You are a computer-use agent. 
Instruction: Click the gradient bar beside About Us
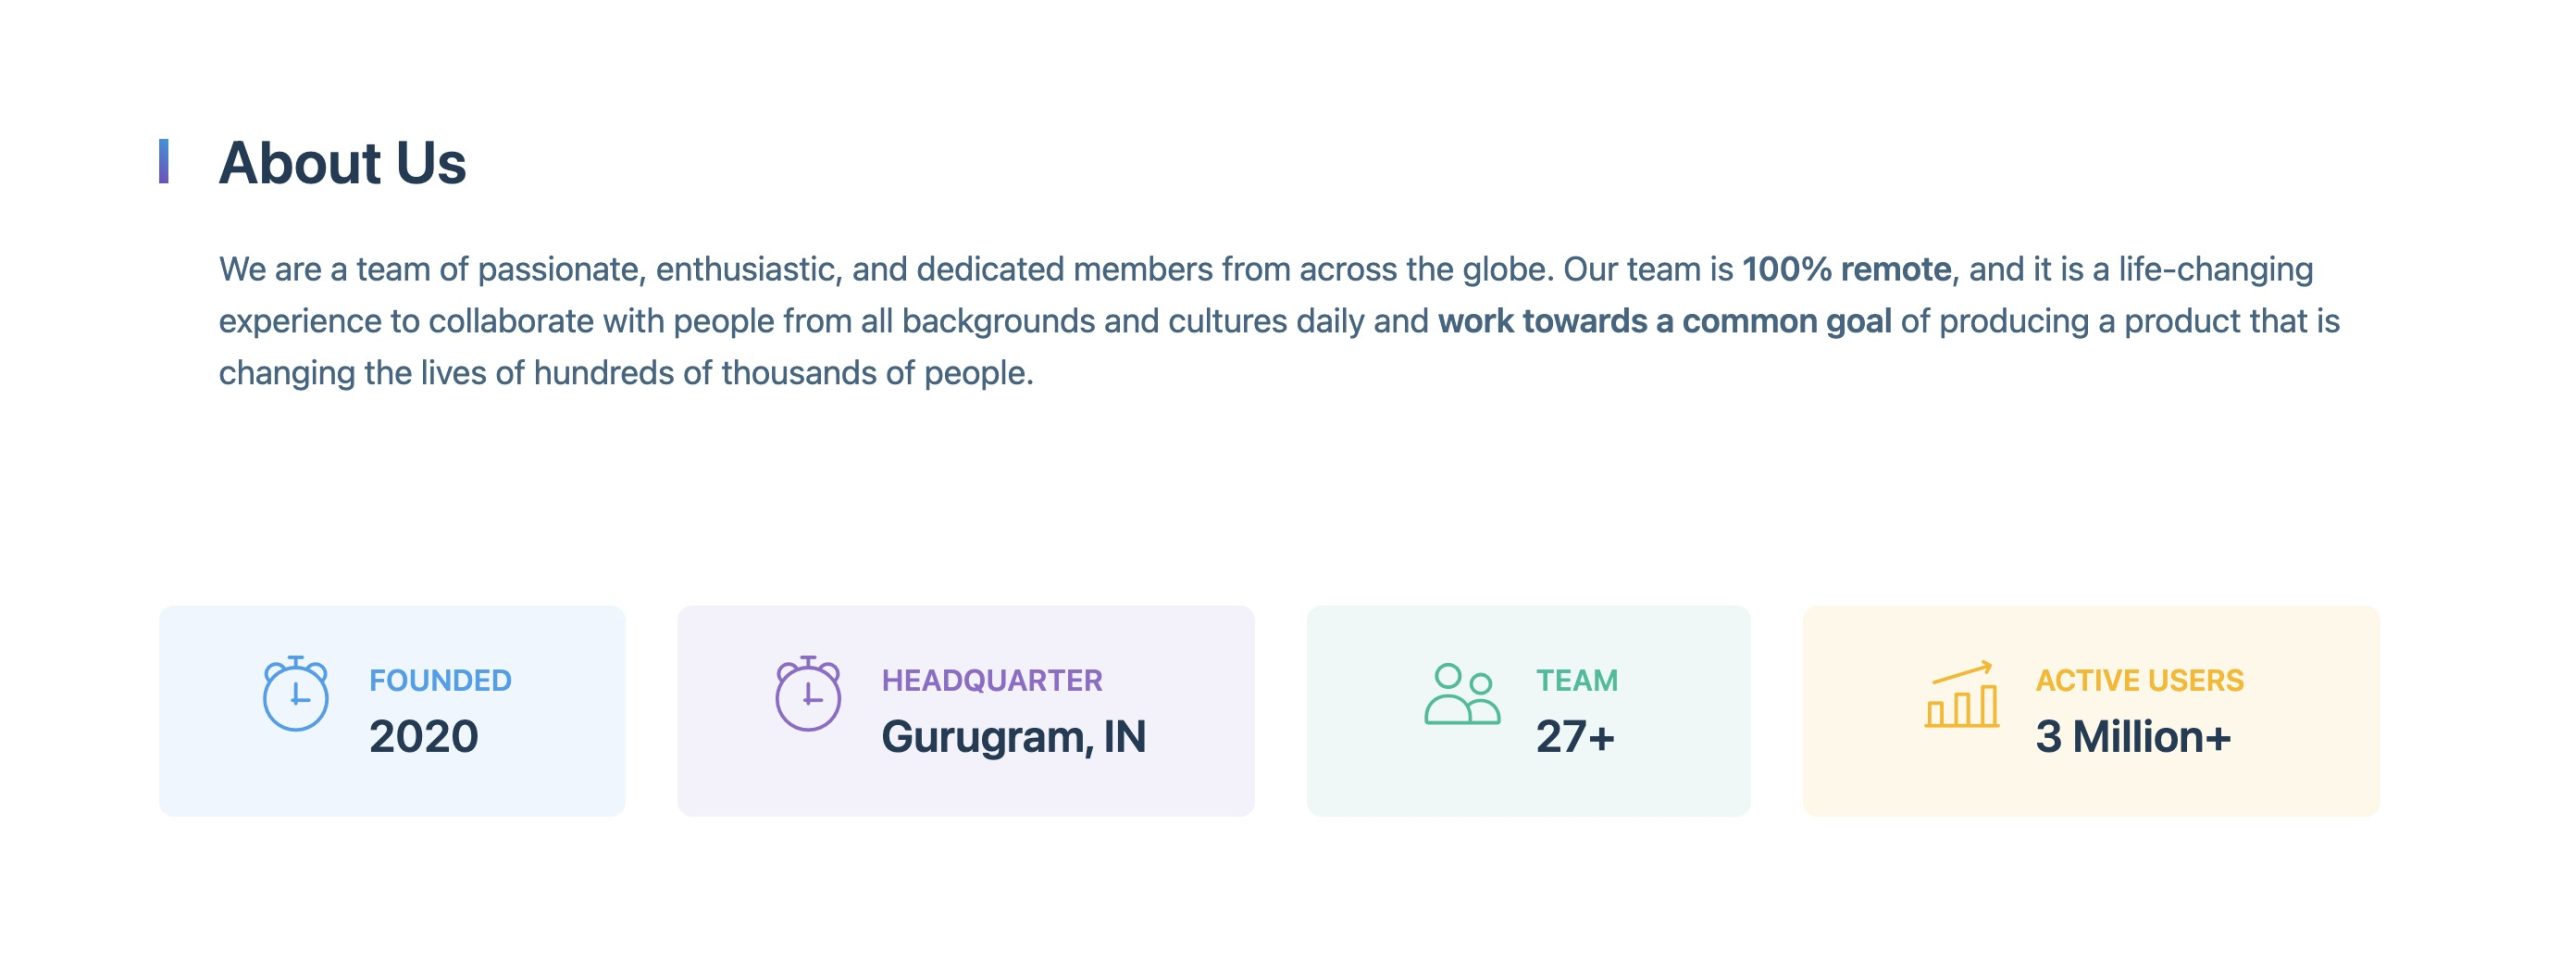point(164,161)
